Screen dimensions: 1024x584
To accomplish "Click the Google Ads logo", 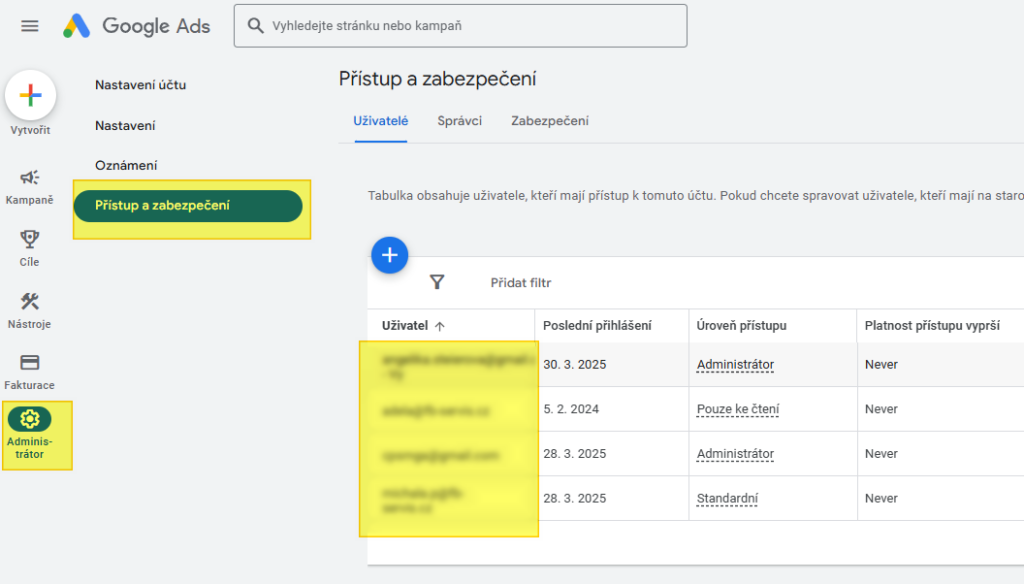I will (x=137, y=26).
